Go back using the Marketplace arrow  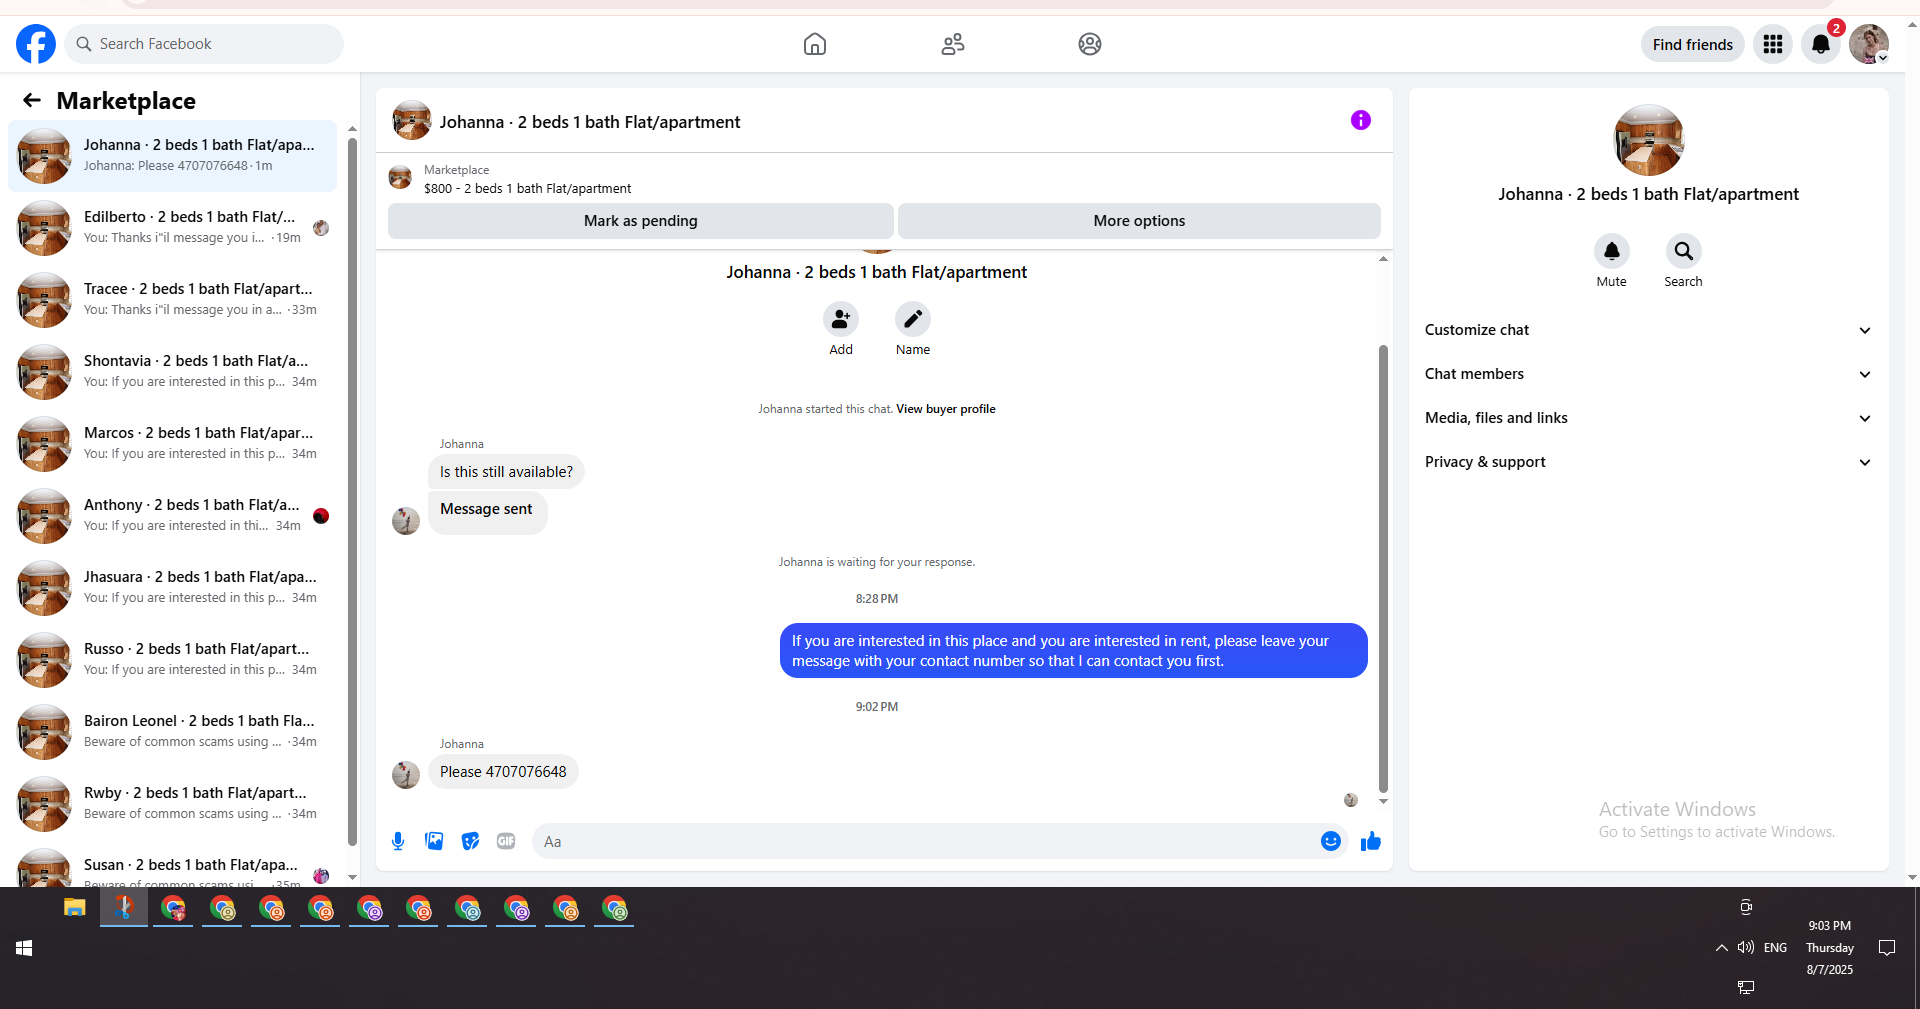click(x=32, y=100)
